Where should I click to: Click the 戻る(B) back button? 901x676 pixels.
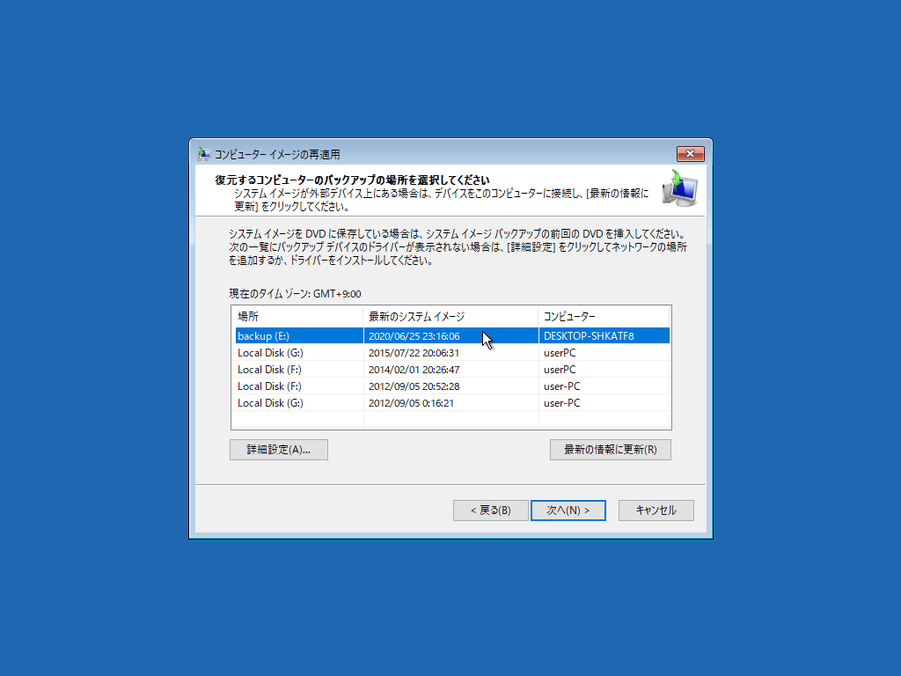coord(490,510)
